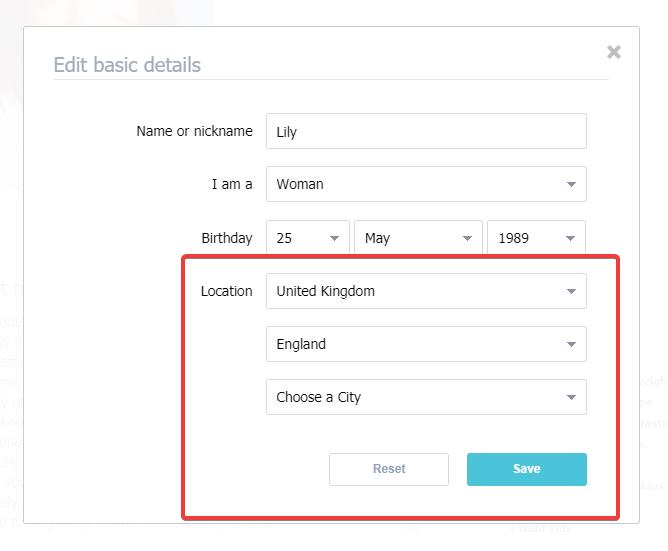Open the birthday month dropdown showing May
The width and height of the screenshot is (668, 551).
418,238
